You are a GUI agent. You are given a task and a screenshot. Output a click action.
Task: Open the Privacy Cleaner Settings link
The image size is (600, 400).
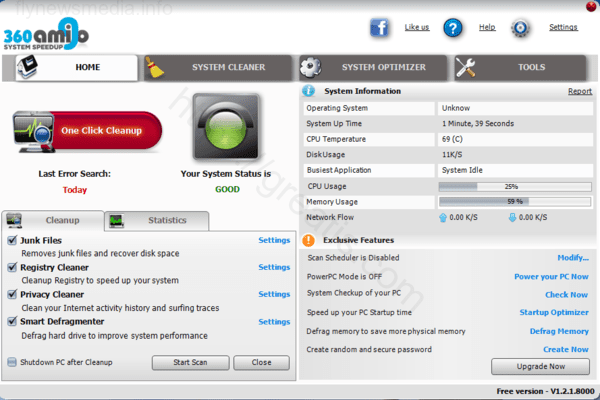point(274,295)
